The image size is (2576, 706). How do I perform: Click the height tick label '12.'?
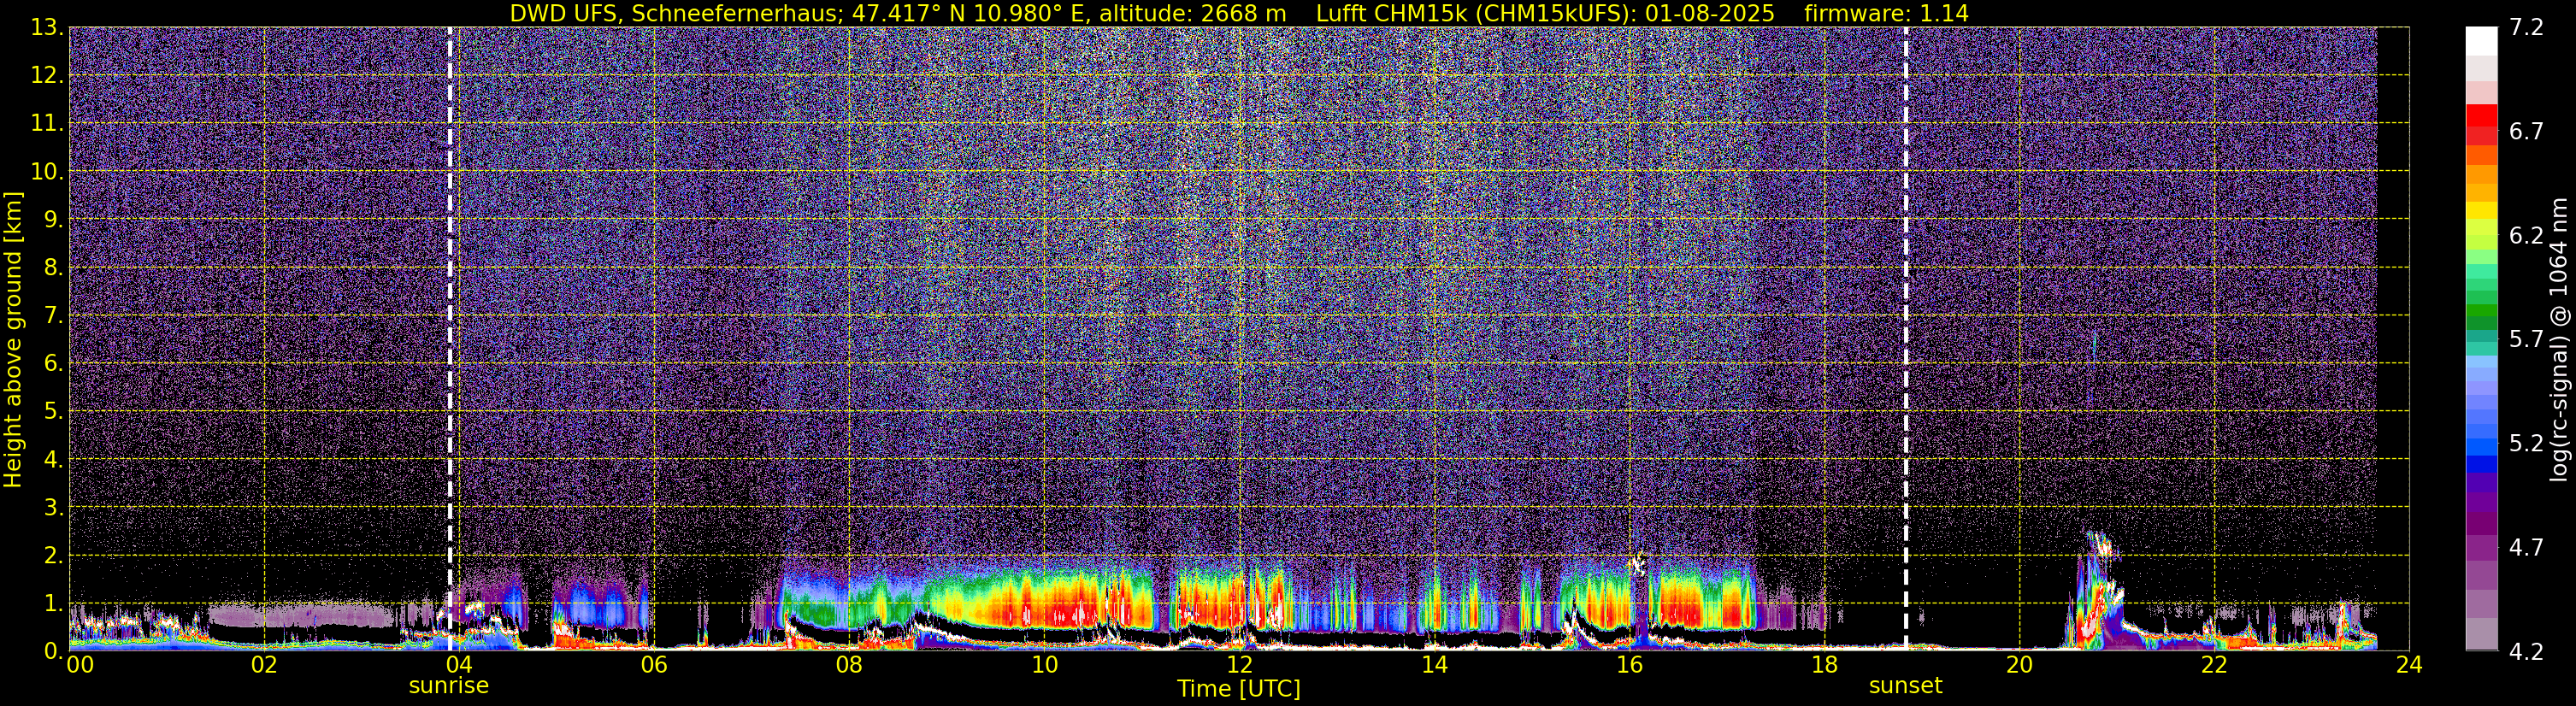46,76
